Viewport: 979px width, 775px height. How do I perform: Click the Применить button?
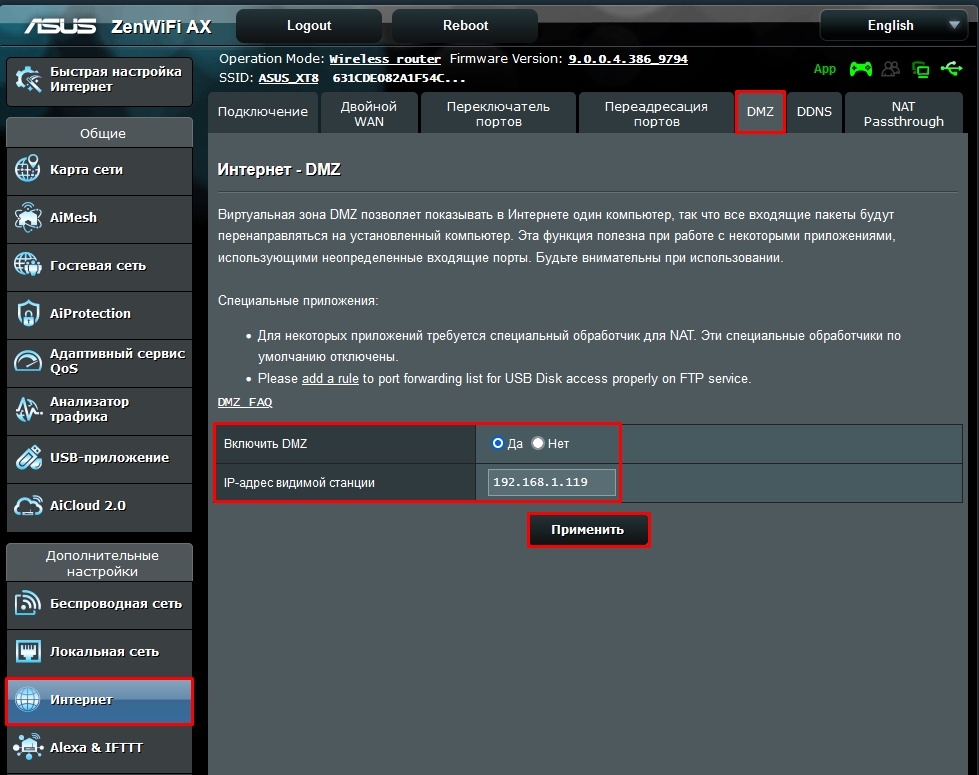pos(588,530)
